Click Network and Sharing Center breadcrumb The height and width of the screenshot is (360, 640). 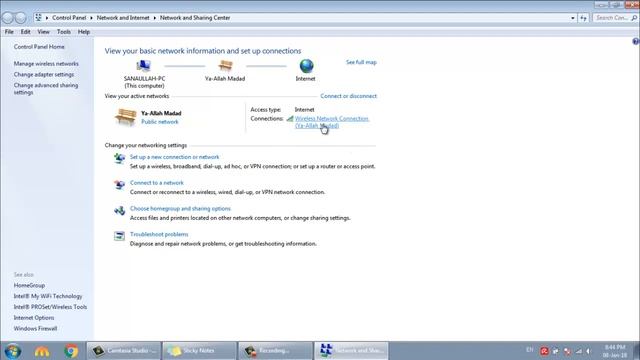(x=195, y=18)
